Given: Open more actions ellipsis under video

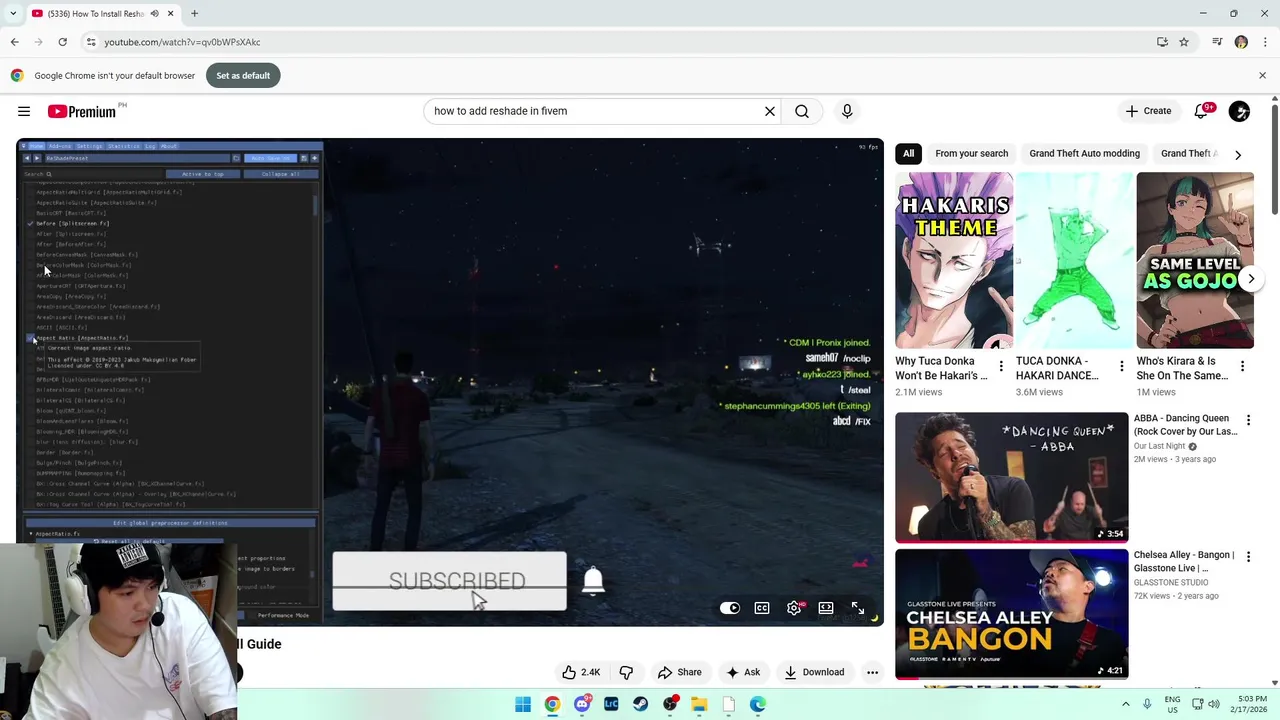Looking at the screenshot, I should tap(872, 672).
